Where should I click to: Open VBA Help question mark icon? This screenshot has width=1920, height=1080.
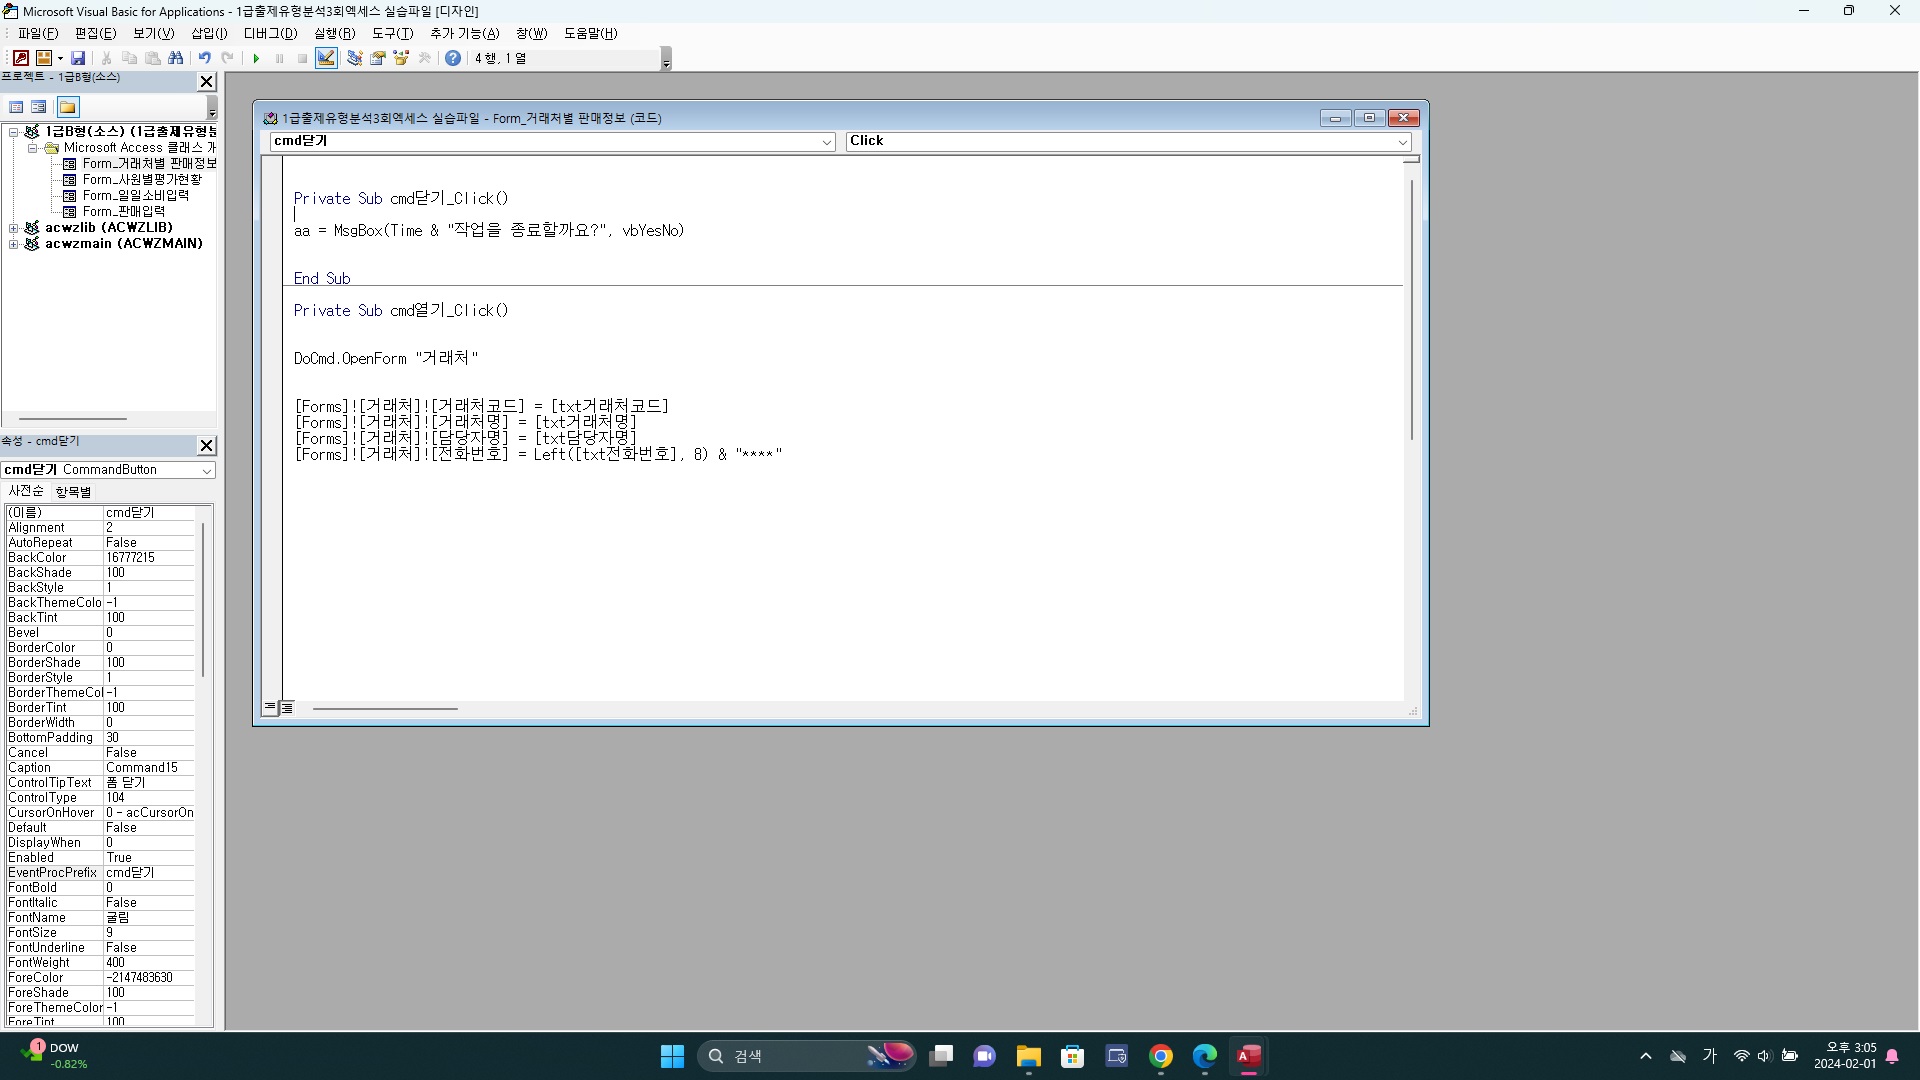(x=453, y=58)
